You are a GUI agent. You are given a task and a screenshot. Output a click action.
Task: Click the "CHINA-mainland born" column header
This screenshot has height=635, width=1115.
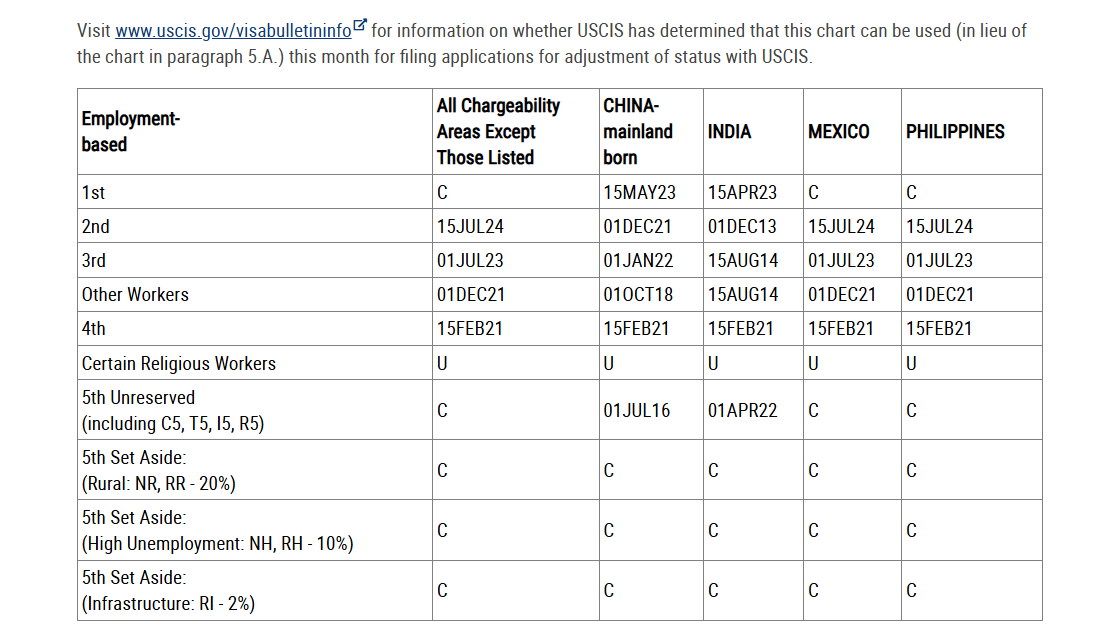coord(638,131)
